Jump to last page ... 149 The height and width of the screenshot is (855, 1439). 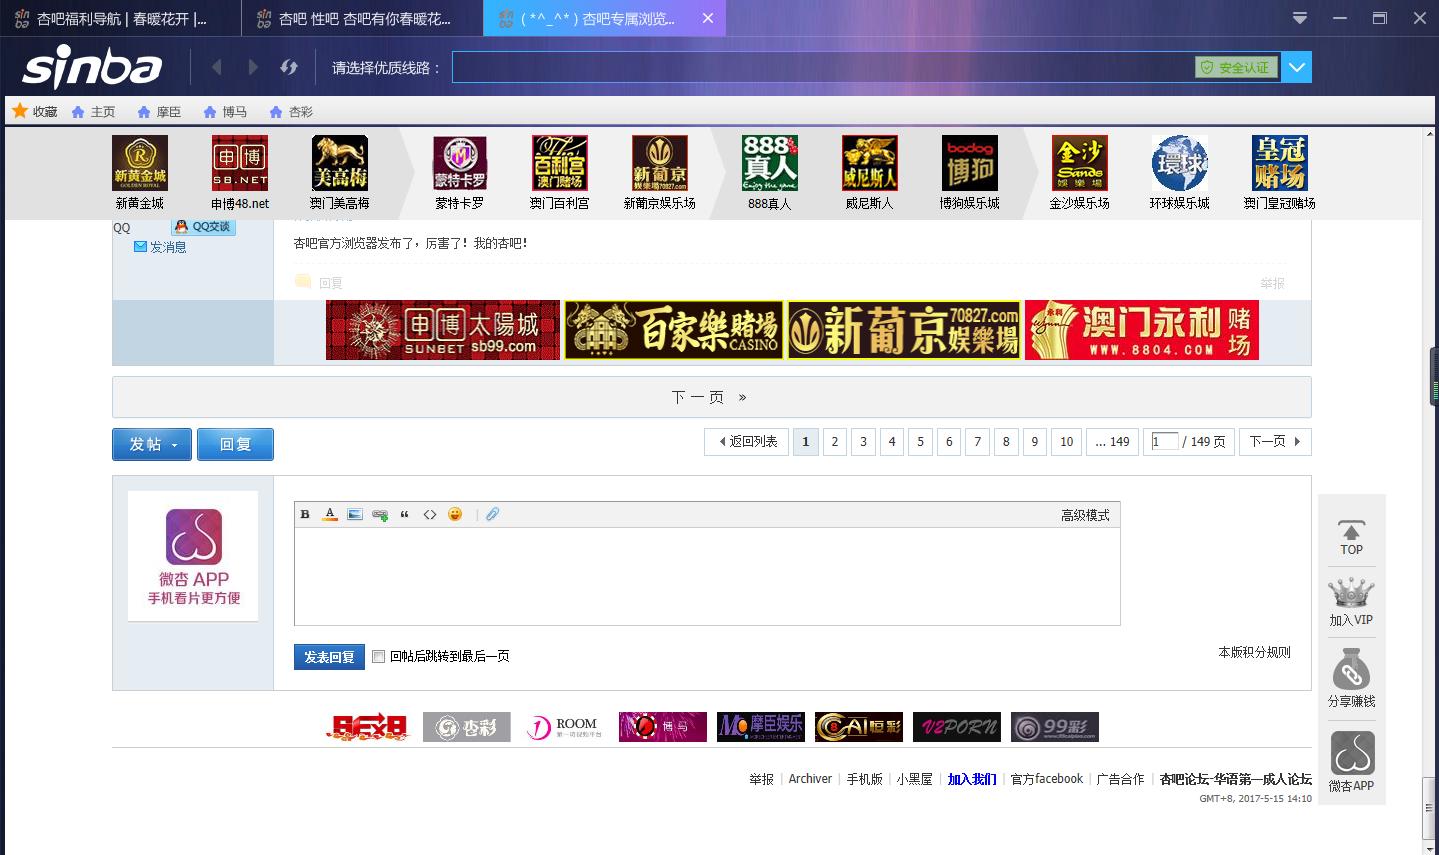click(x=1112, y=441)
